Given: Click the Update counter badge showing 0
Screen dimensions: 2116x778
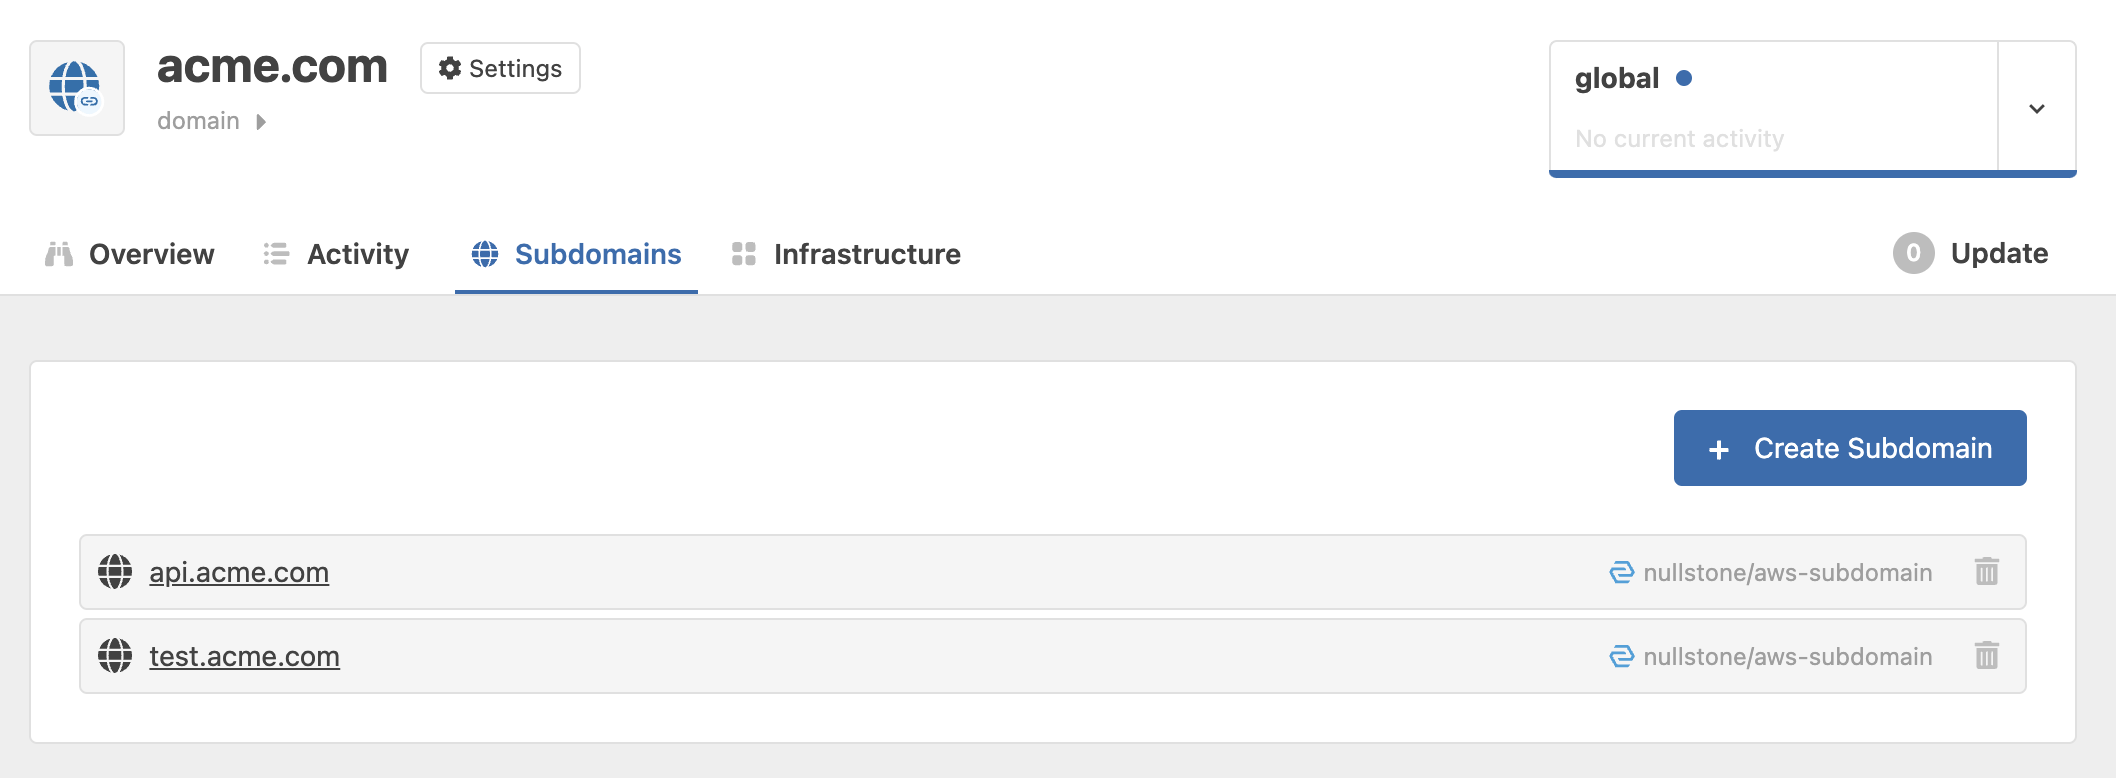Looking at the screenshot, I should coord(1913,254).
